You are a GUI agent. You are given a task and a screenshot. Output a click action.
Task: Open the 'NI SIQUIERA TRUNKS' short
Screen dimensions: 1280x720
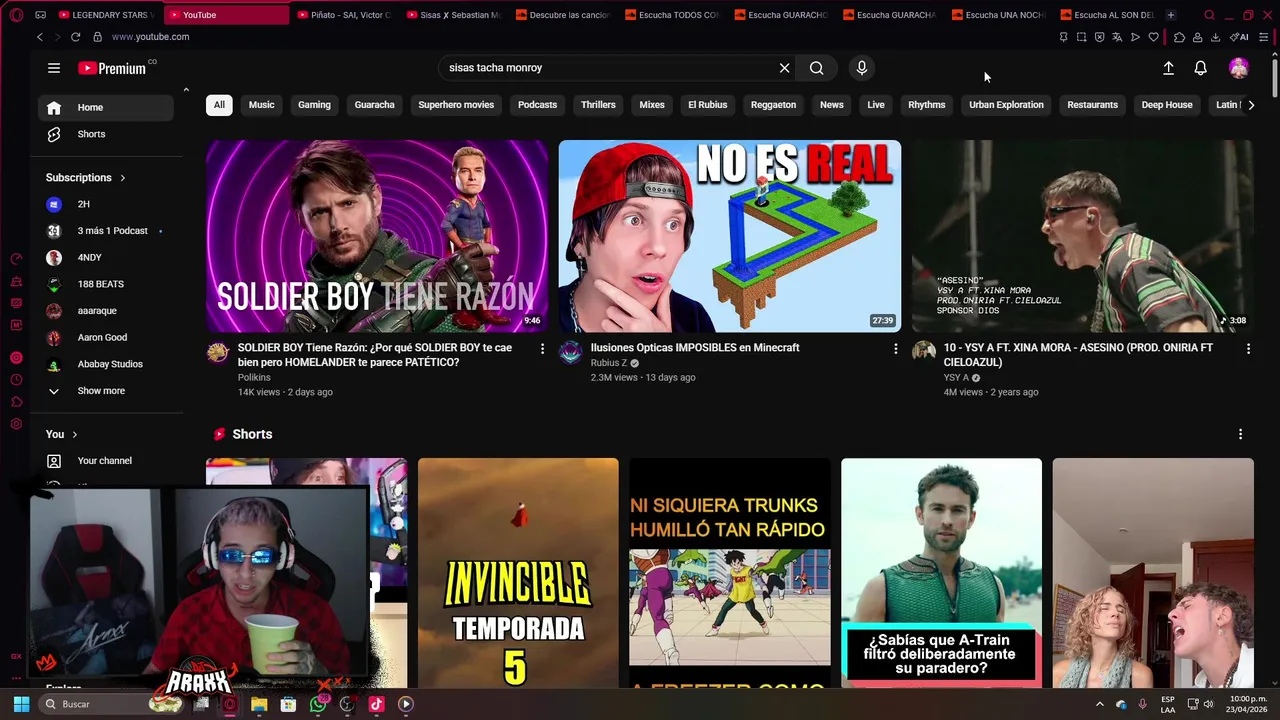coord(730,573)
